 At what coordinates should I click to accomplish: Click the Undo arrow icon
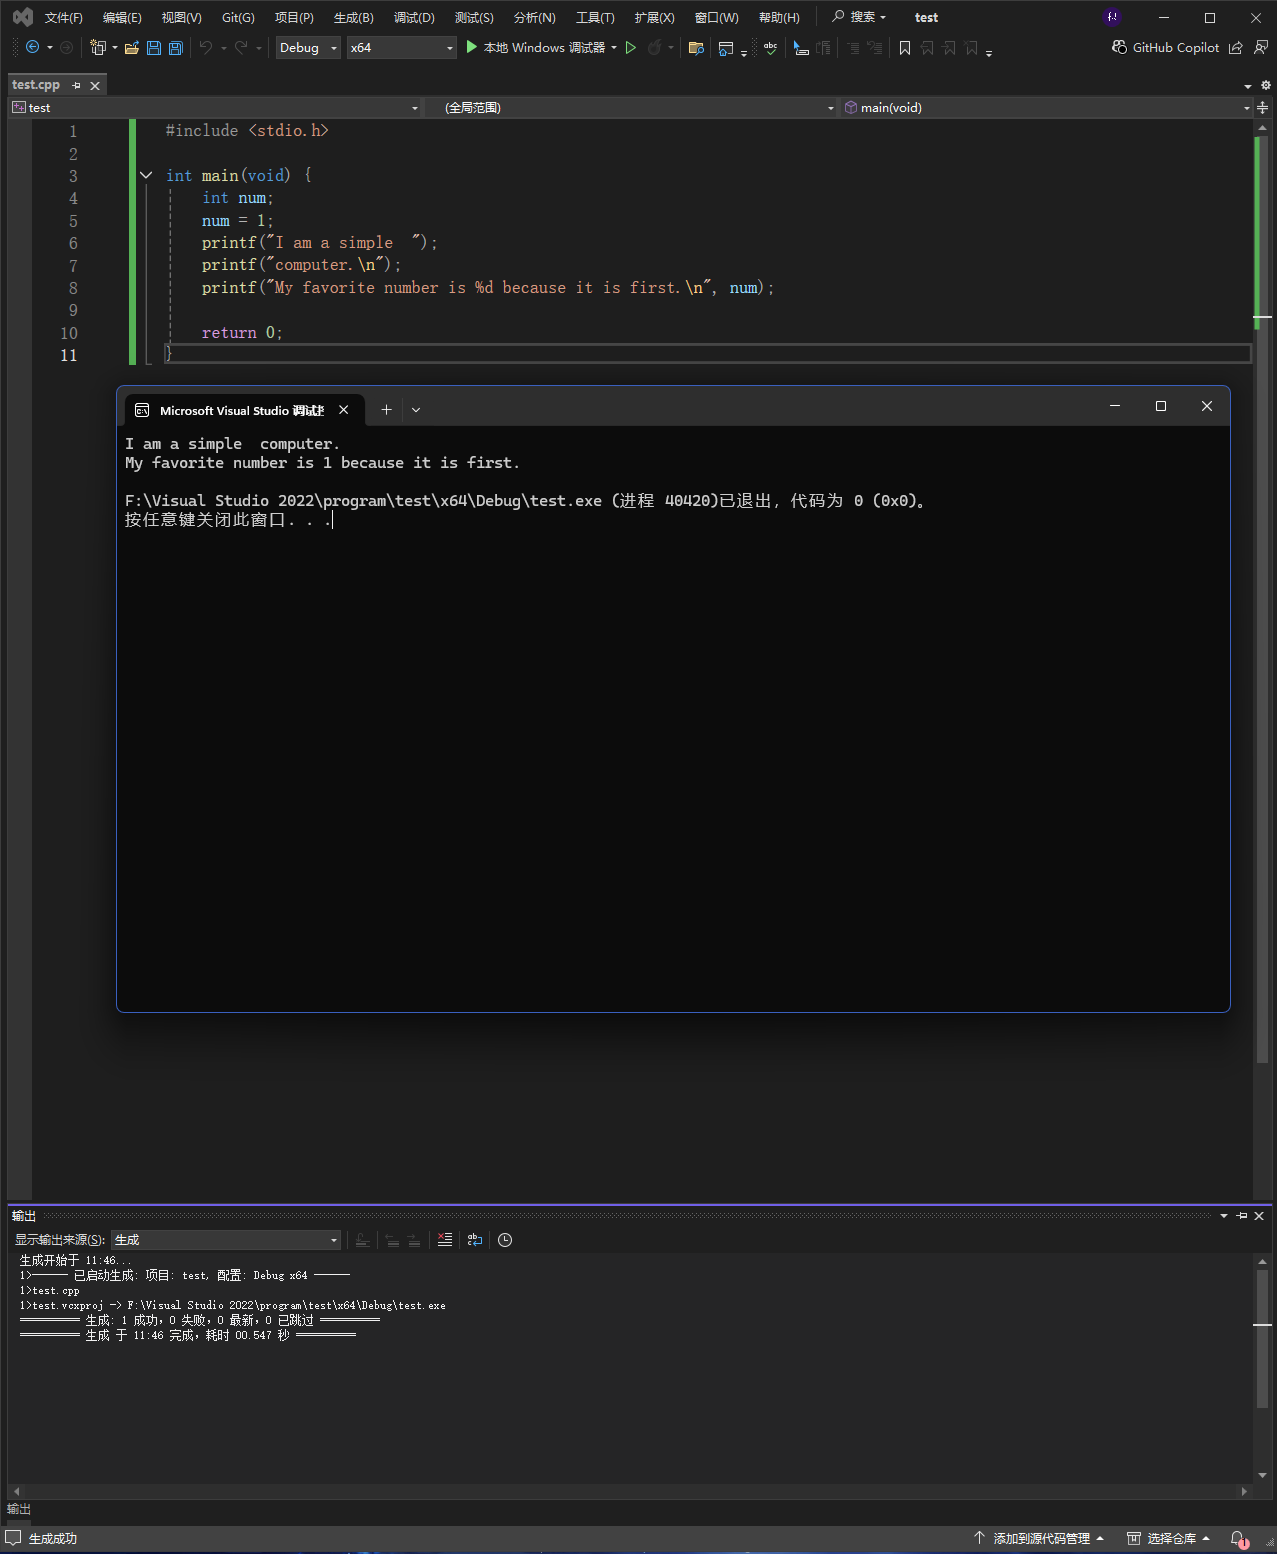click(206, 47)
